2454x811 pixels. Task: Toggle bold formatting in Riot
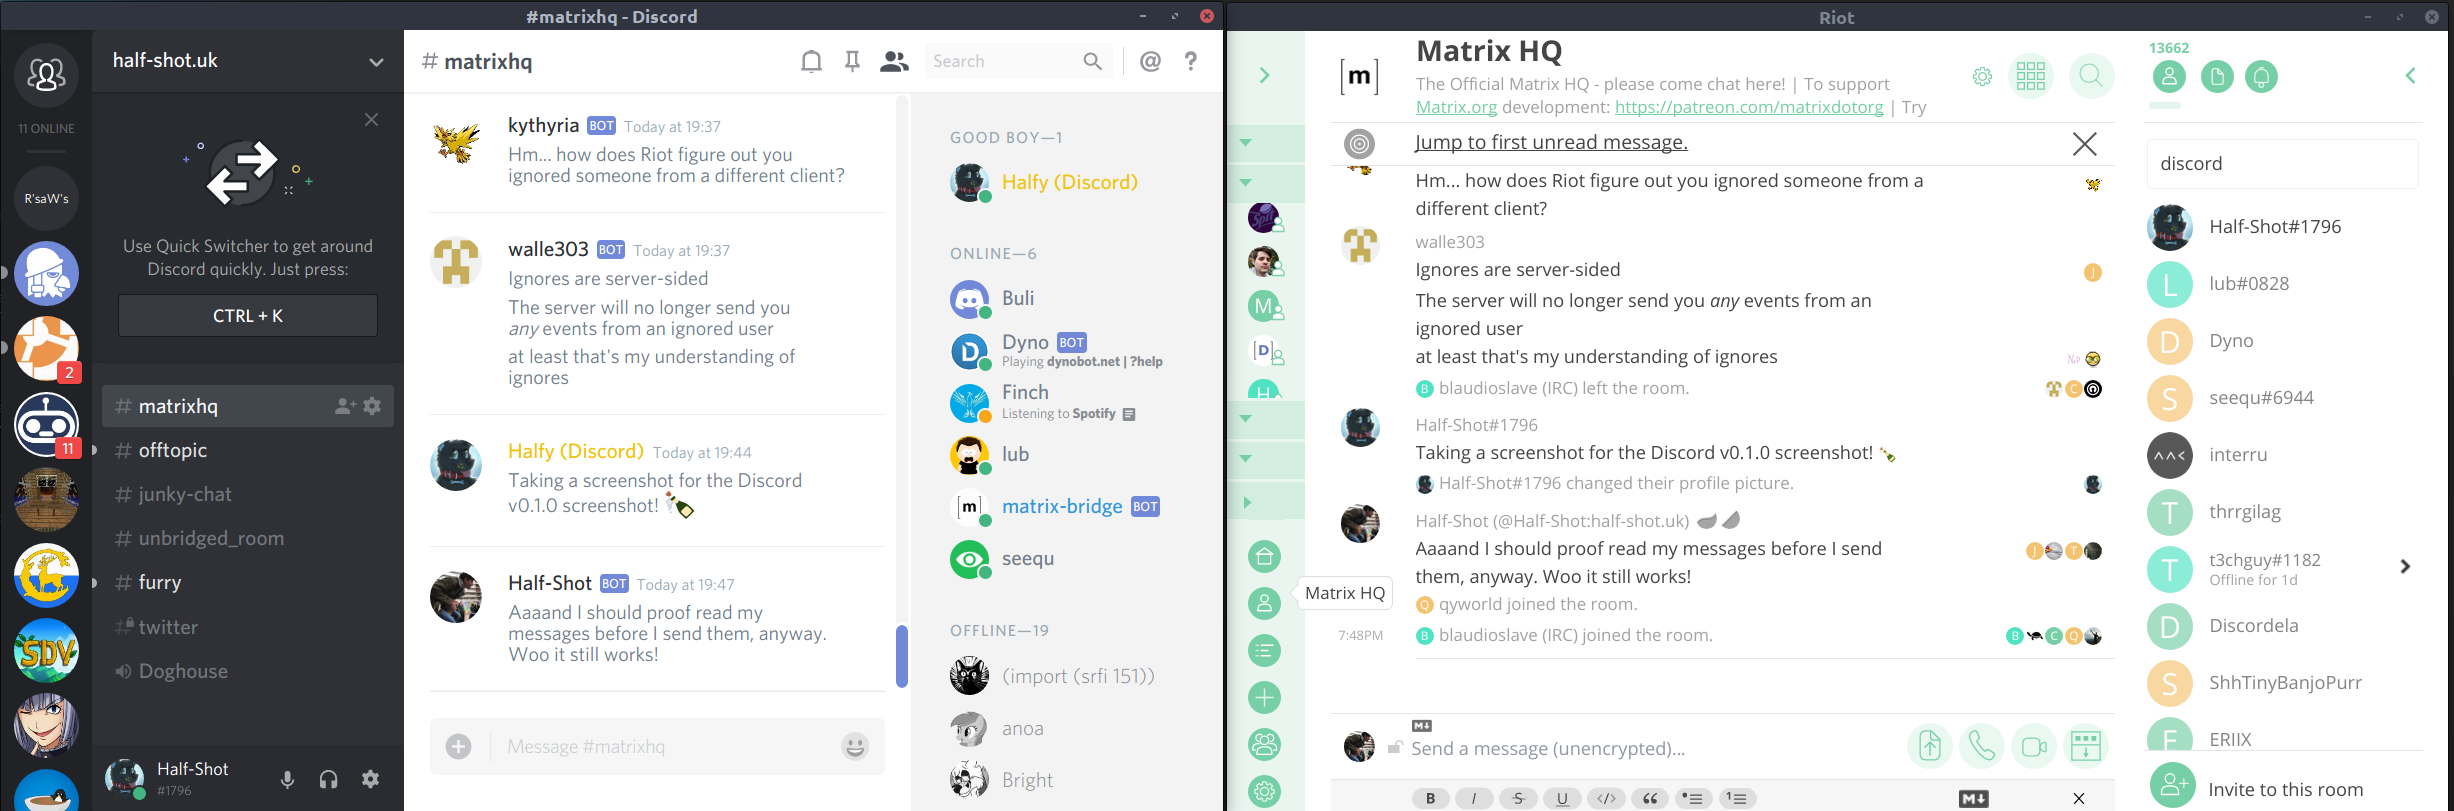(1431, 798)
